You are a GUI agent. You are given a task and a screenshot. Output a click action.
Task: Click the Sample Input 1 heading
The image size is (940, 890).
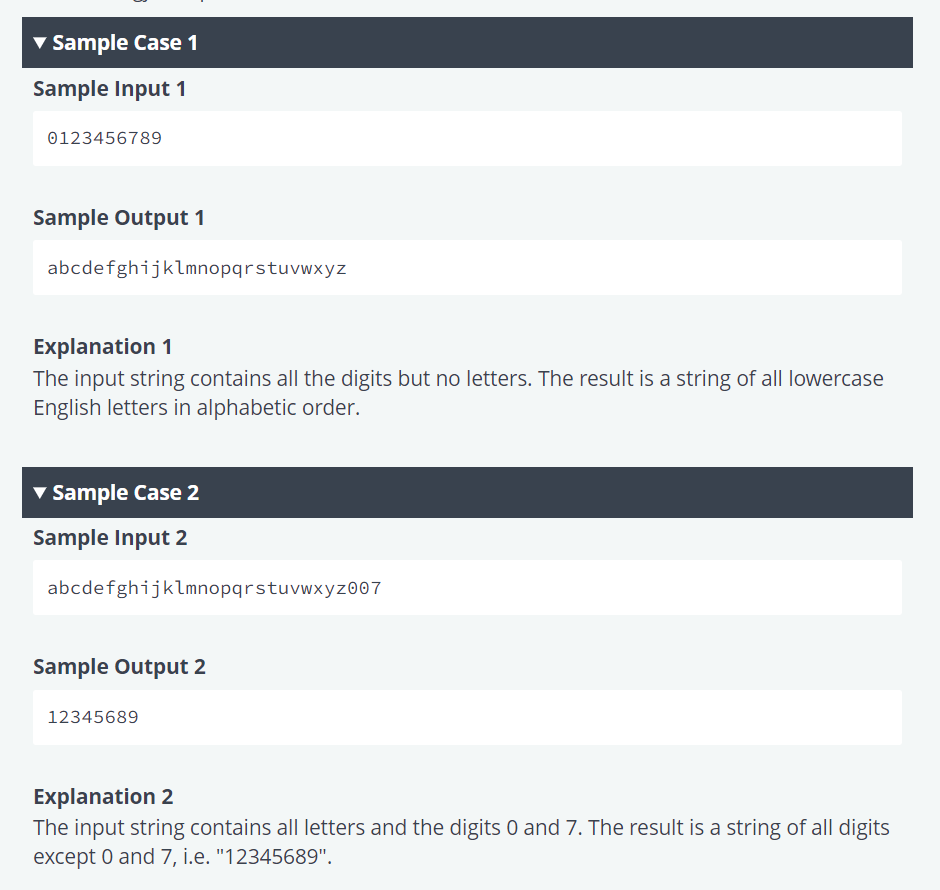point(110,89)
